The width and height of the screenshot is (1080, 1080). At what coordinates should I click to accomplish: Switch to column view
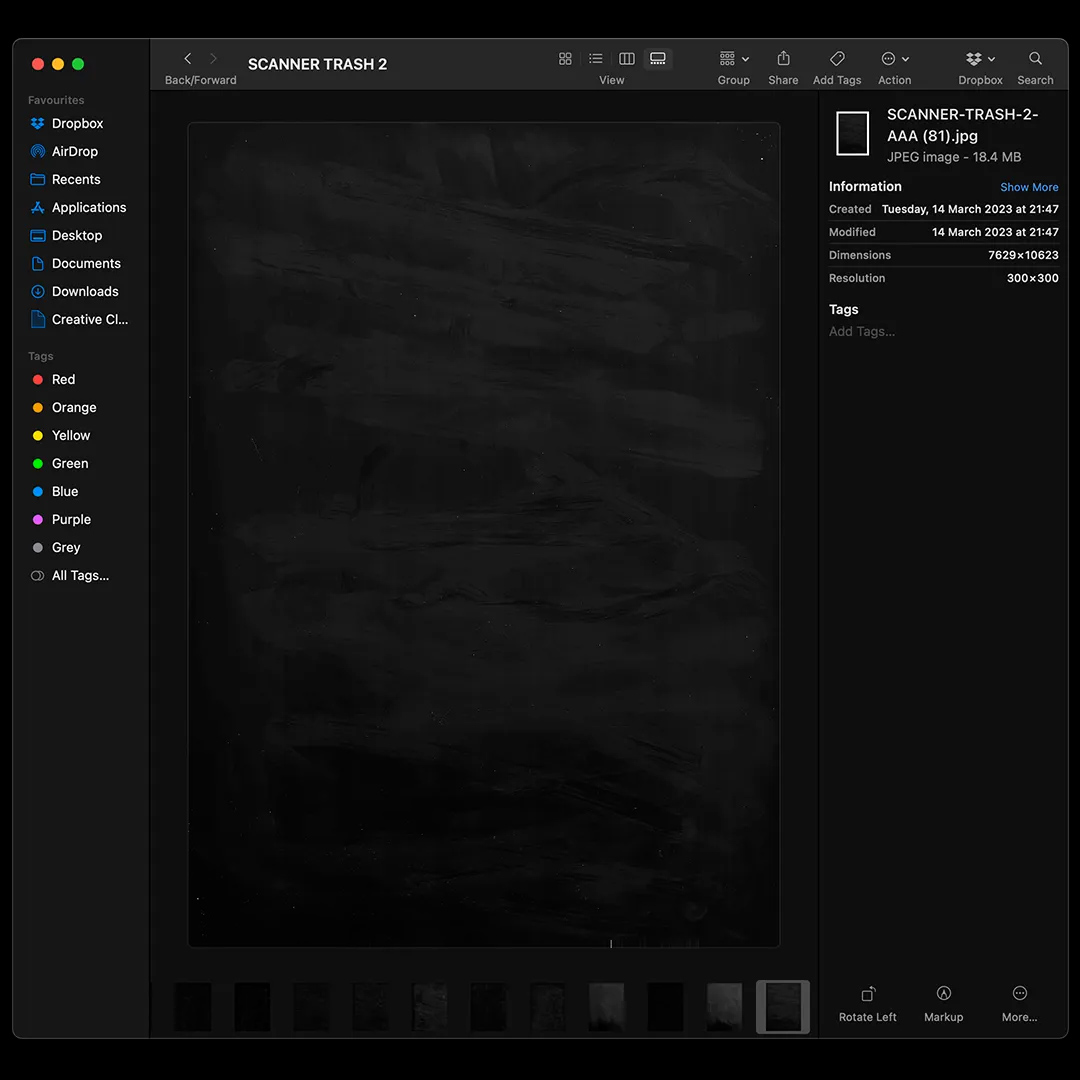pyautogui.click(x=627, y=59)
